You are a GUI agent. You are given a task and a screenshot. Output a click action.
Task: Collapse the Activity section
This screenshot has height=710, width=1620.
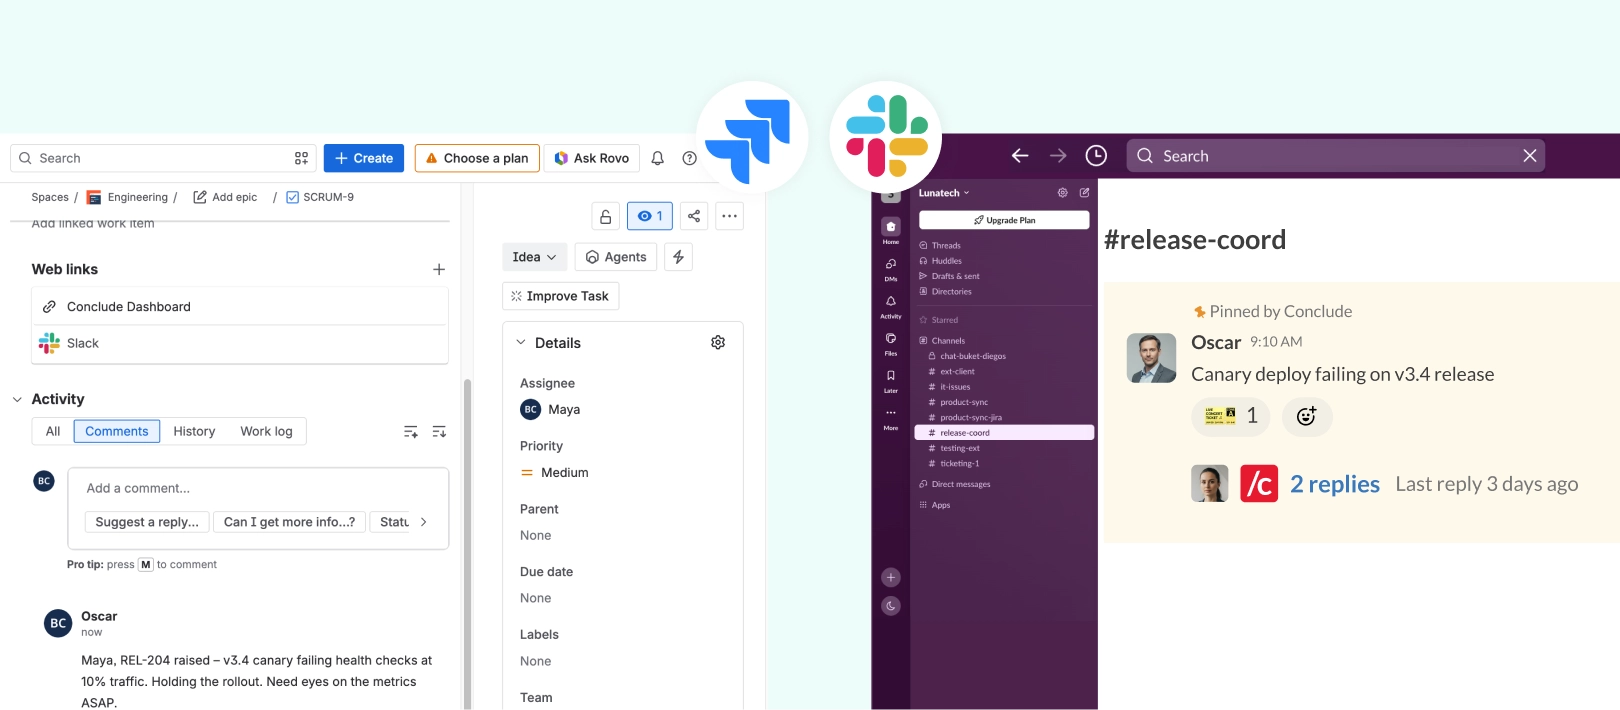pyautogui.click(x=17, y=399)
